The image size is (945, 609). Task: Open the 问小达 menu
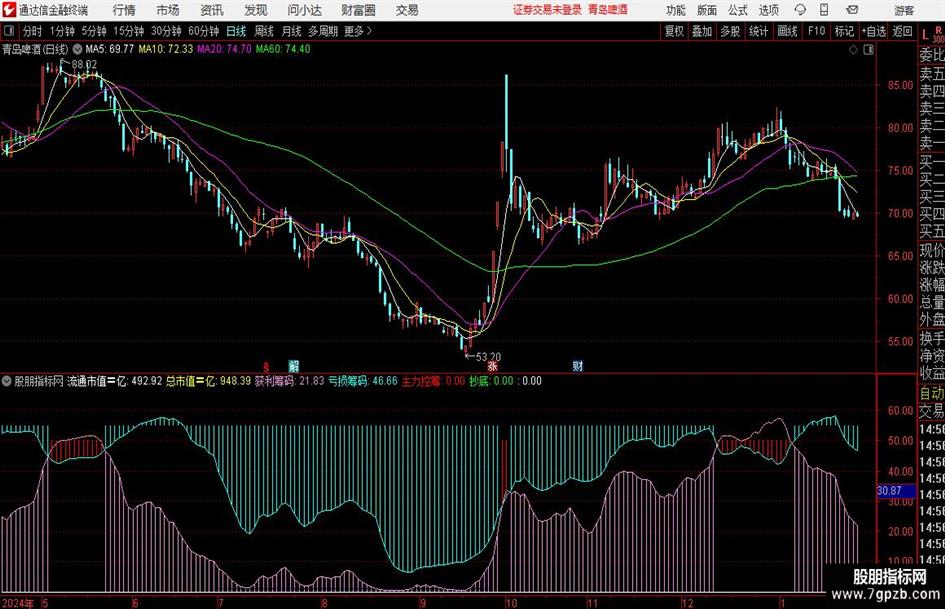pos(304,10)
